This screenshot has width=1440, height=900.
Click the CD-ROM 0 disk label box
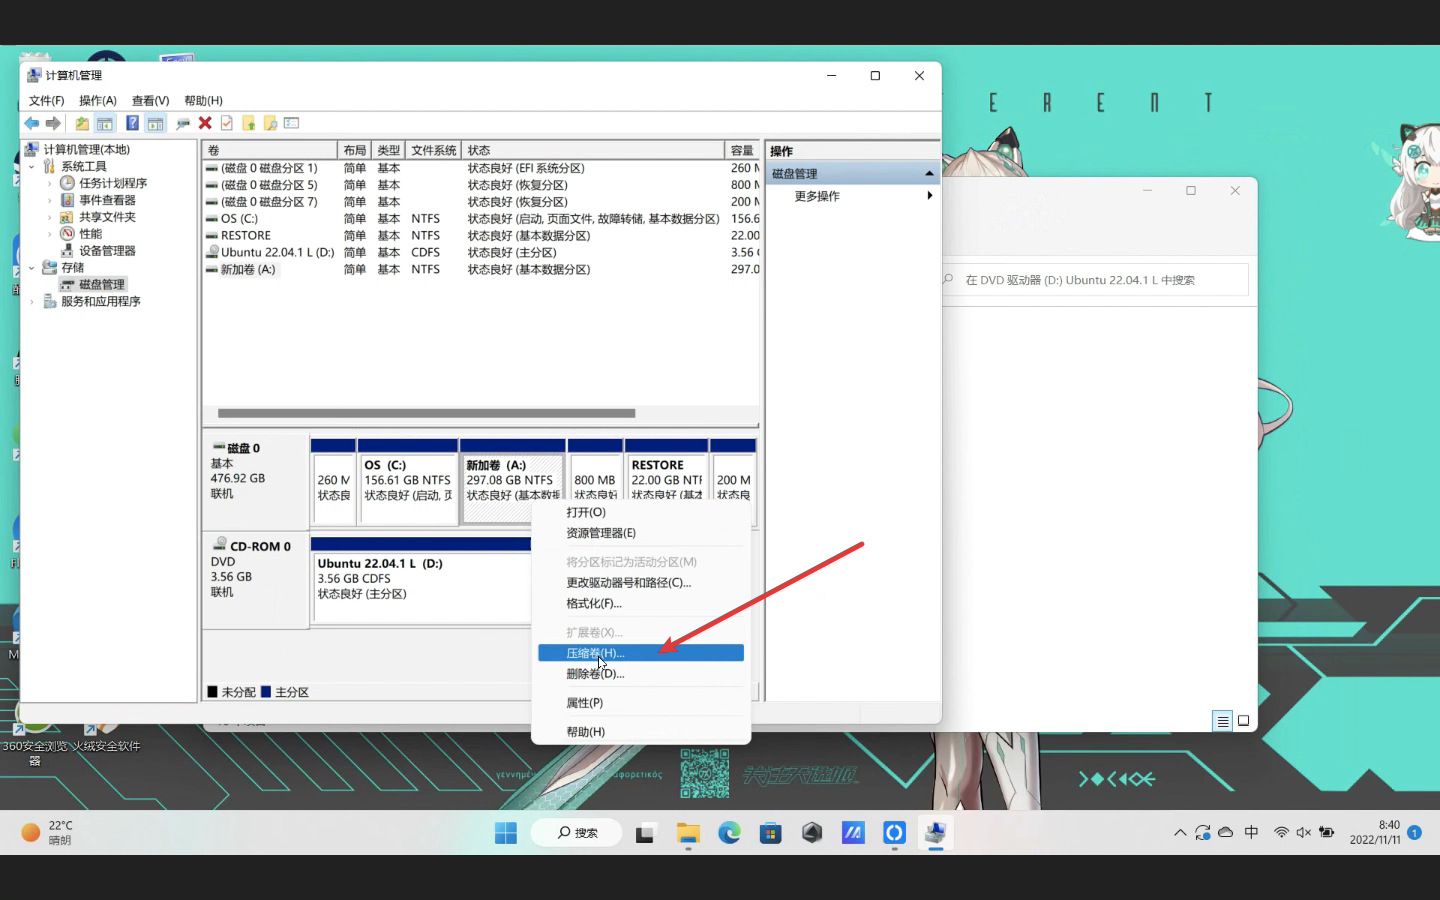[x=255, y=580]
